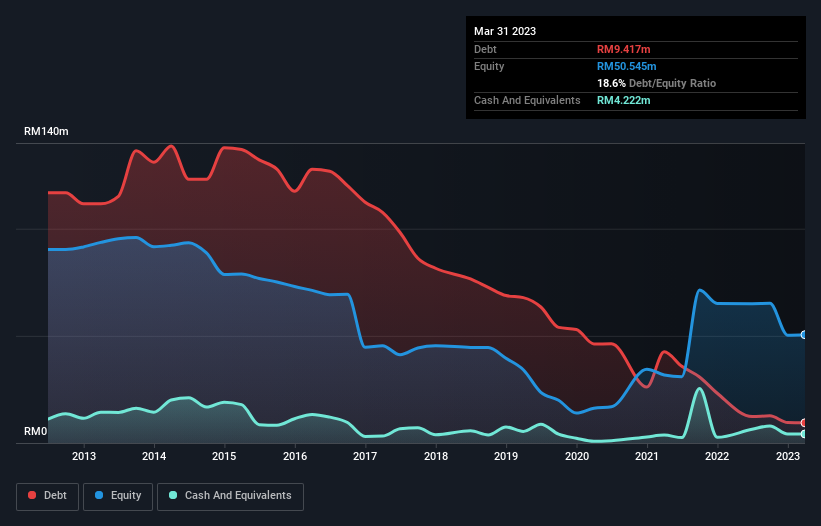
Task: Toggle the Equity series legend button
Action: [118, 496]
